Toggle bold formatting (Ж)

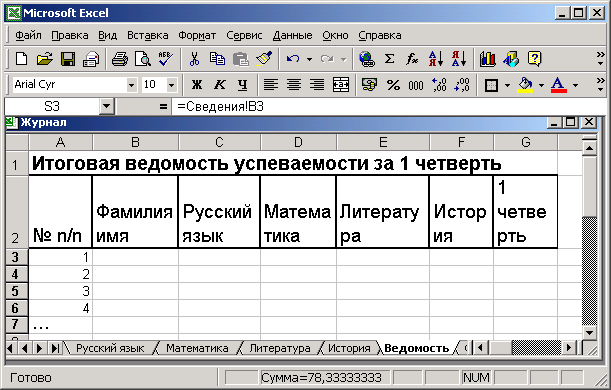197,85
